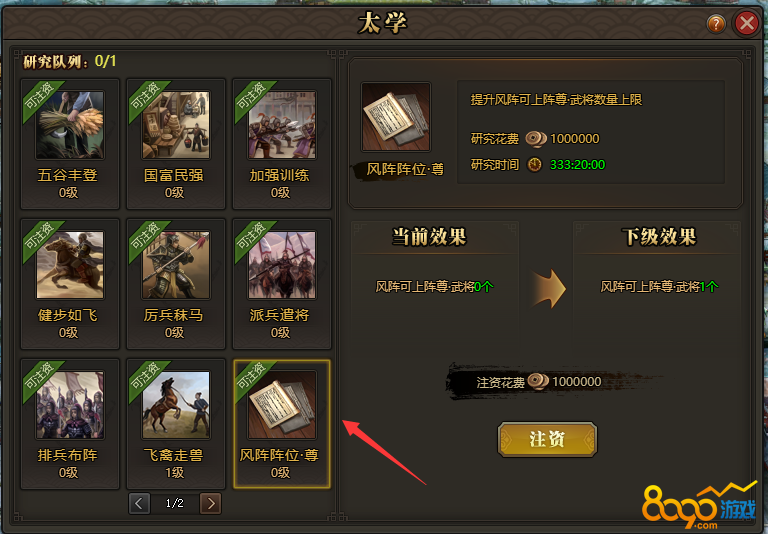Click the 研究花费 coin icon
This screenshot has height=534, width=768.
coord(535,139)
